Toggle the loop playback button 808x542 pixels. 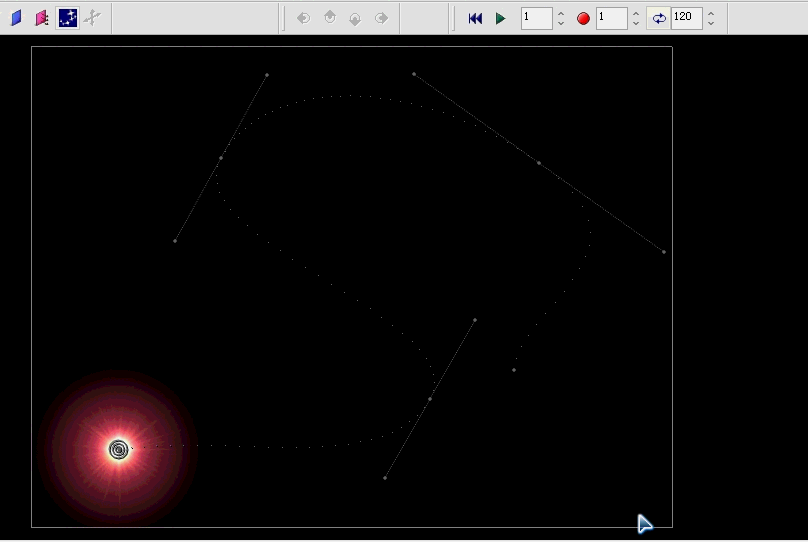pos(659,19)
